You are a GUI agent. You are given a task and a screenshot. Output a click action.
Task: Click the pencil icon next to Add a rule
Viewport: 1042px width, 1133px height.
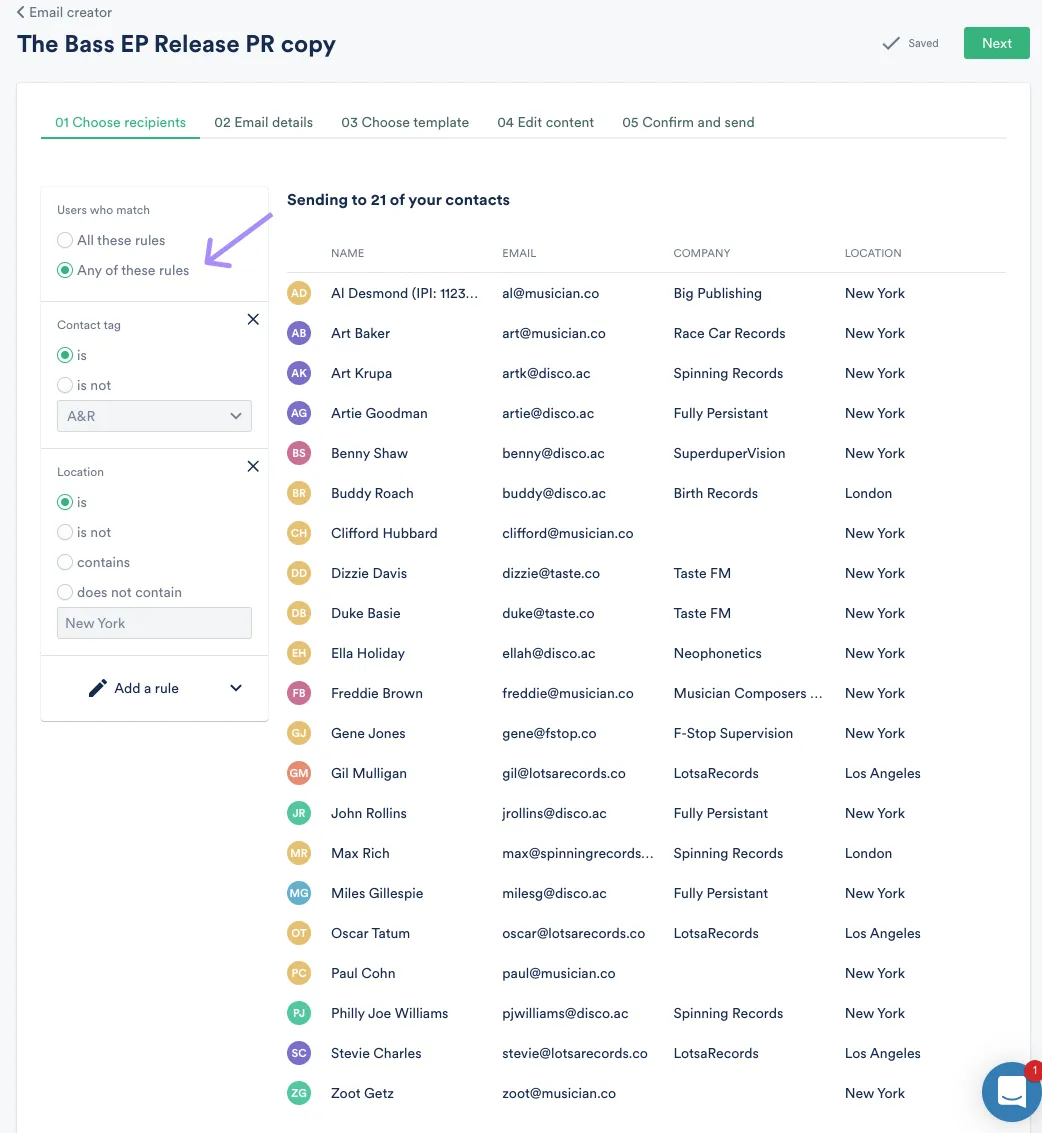point(97,688)
